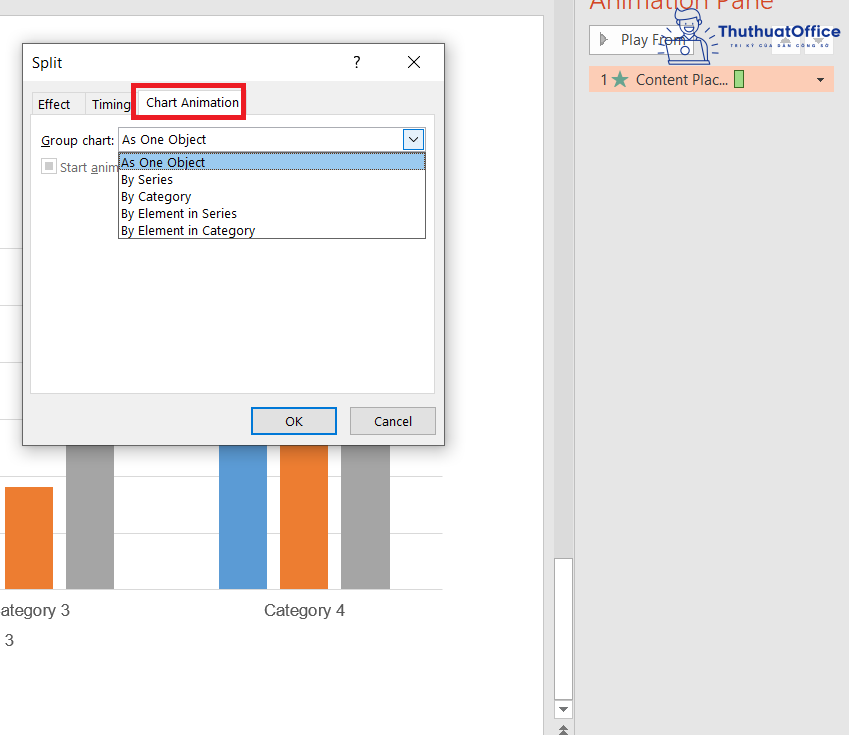Select By Element in Series option
Image resolution: width=849 pixels, height=735 pixels.
(x=179, y=214)
